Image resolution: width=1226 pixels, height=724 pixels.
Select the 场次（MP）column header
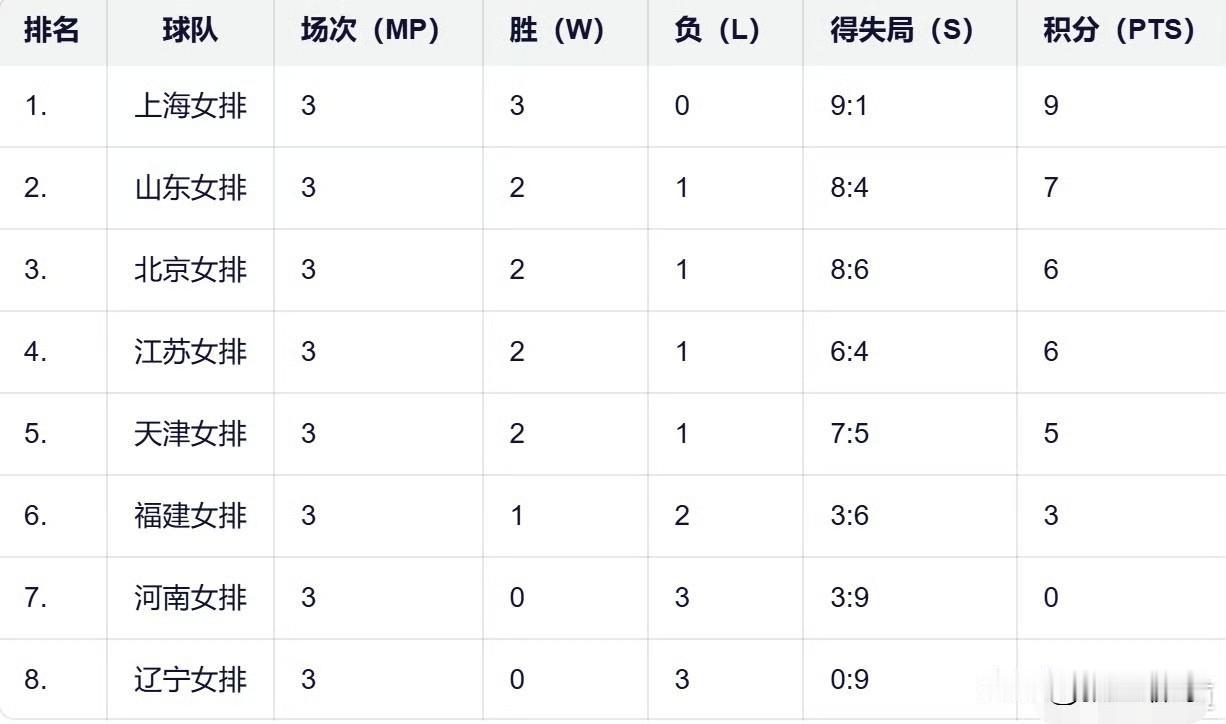[370, 30]
